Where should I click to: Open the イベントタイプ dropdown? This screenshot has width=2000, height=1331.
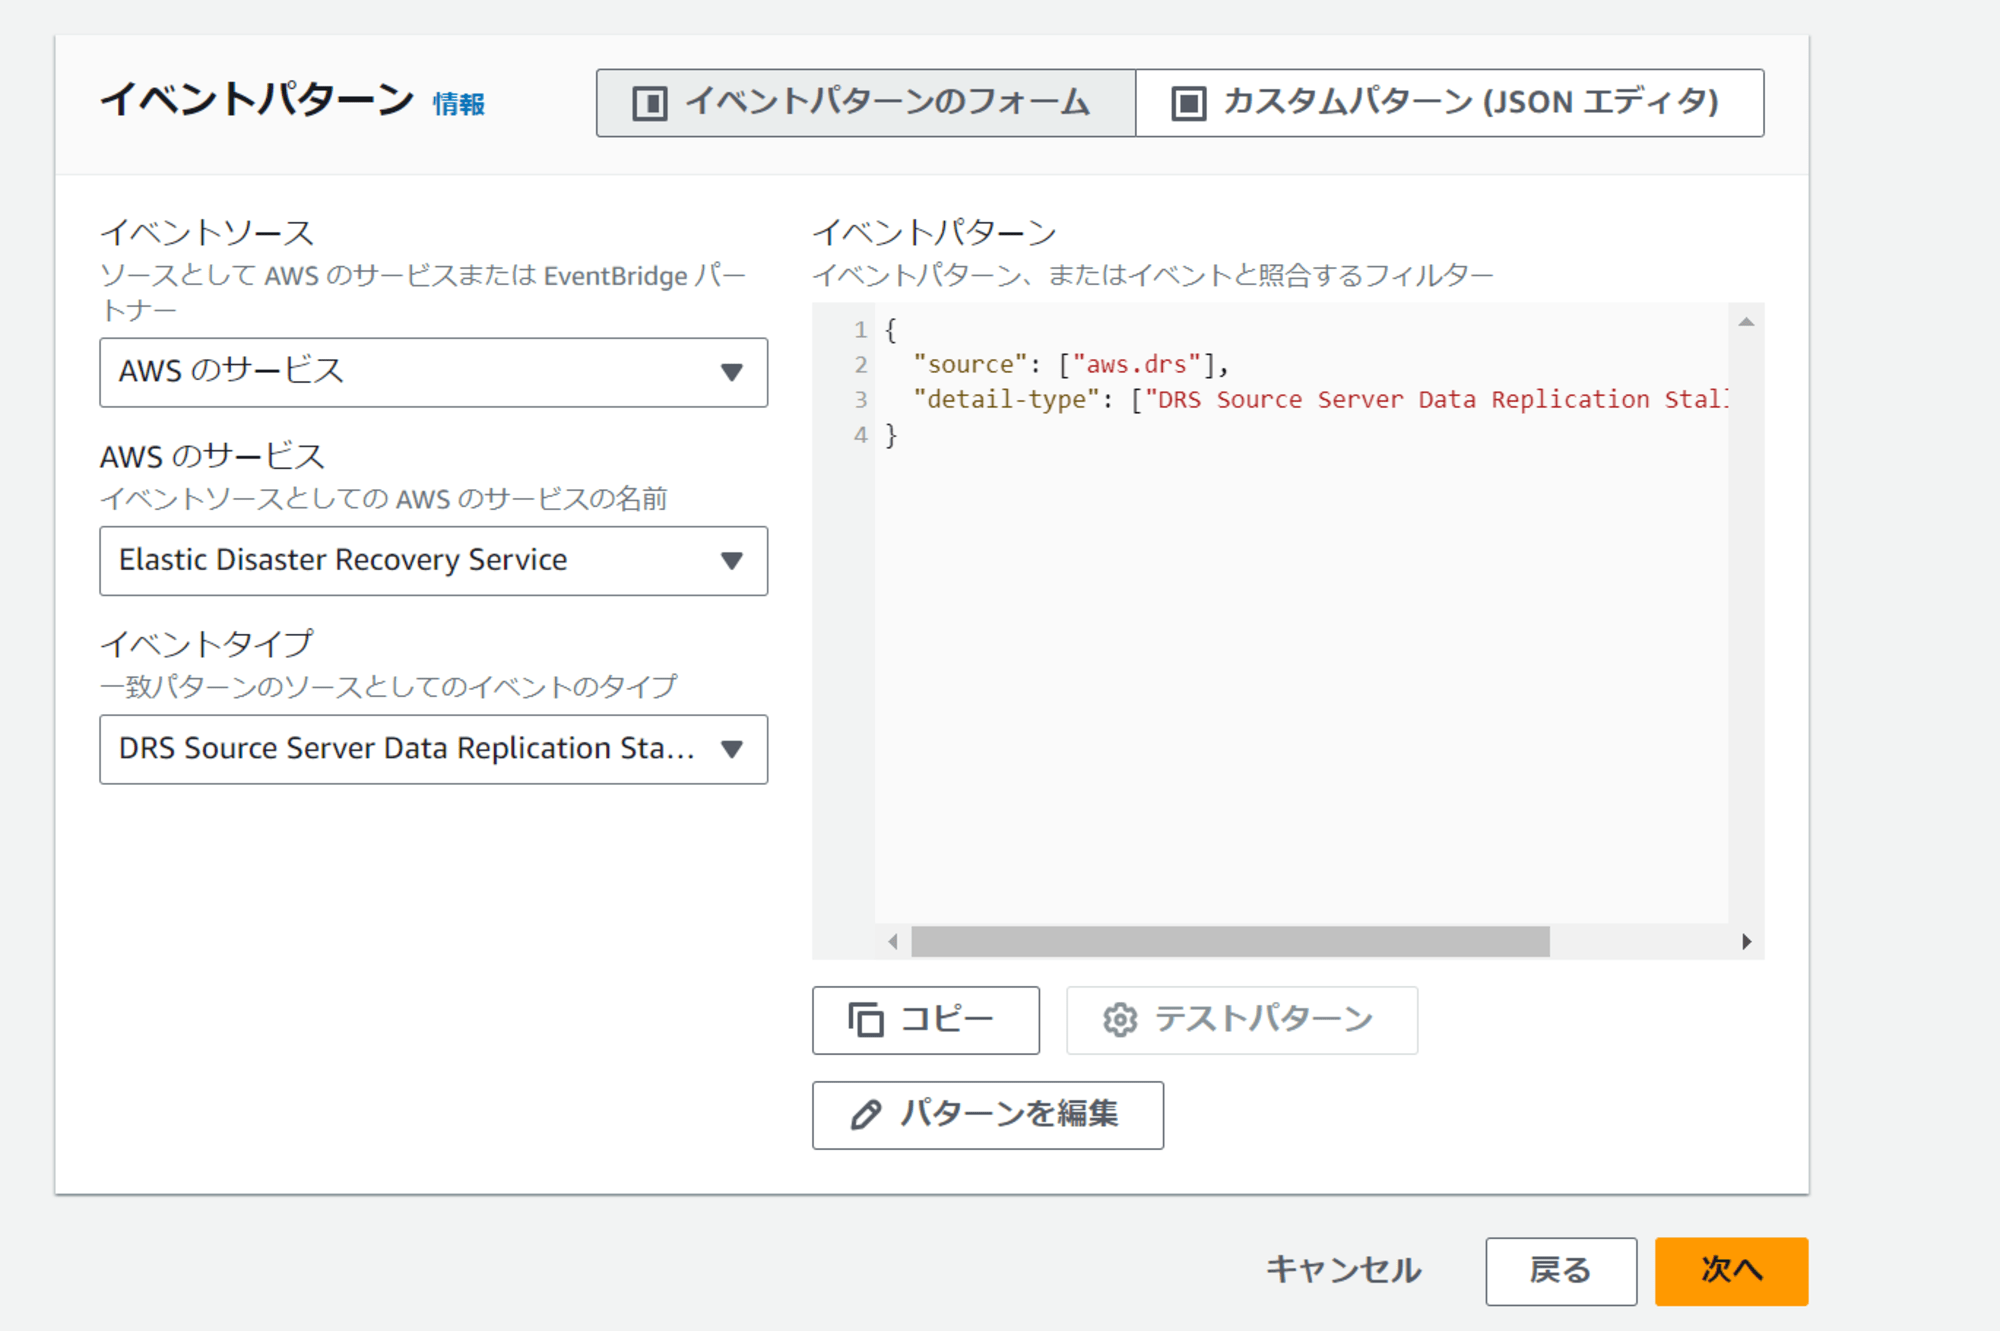click(434, 749)
